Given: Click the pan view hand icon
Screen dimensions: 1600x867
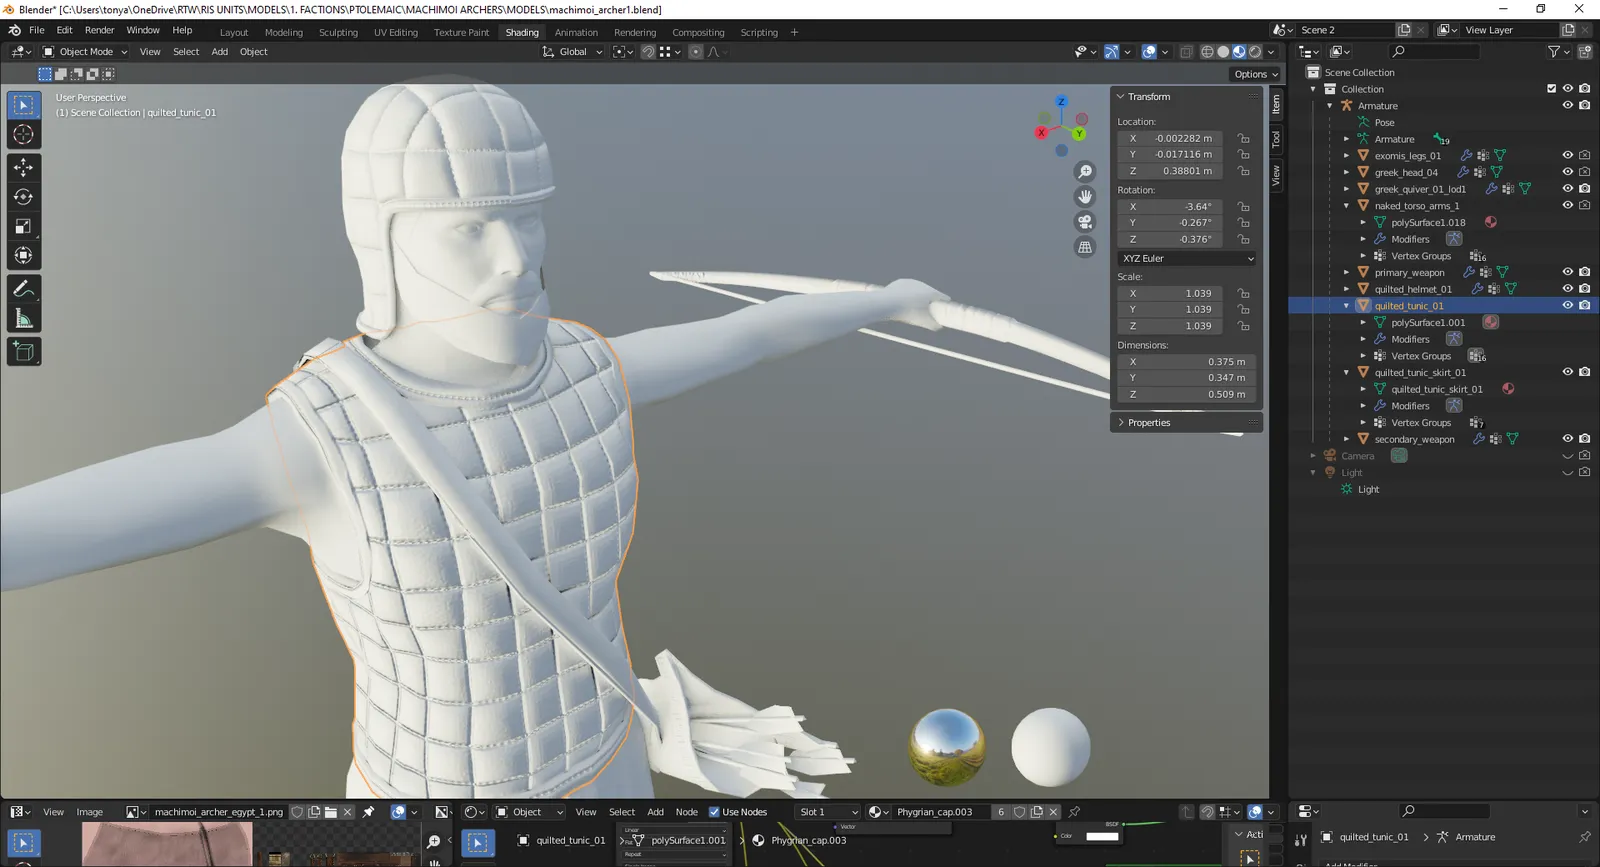Looking at the screenshot, I should 1085,197.
